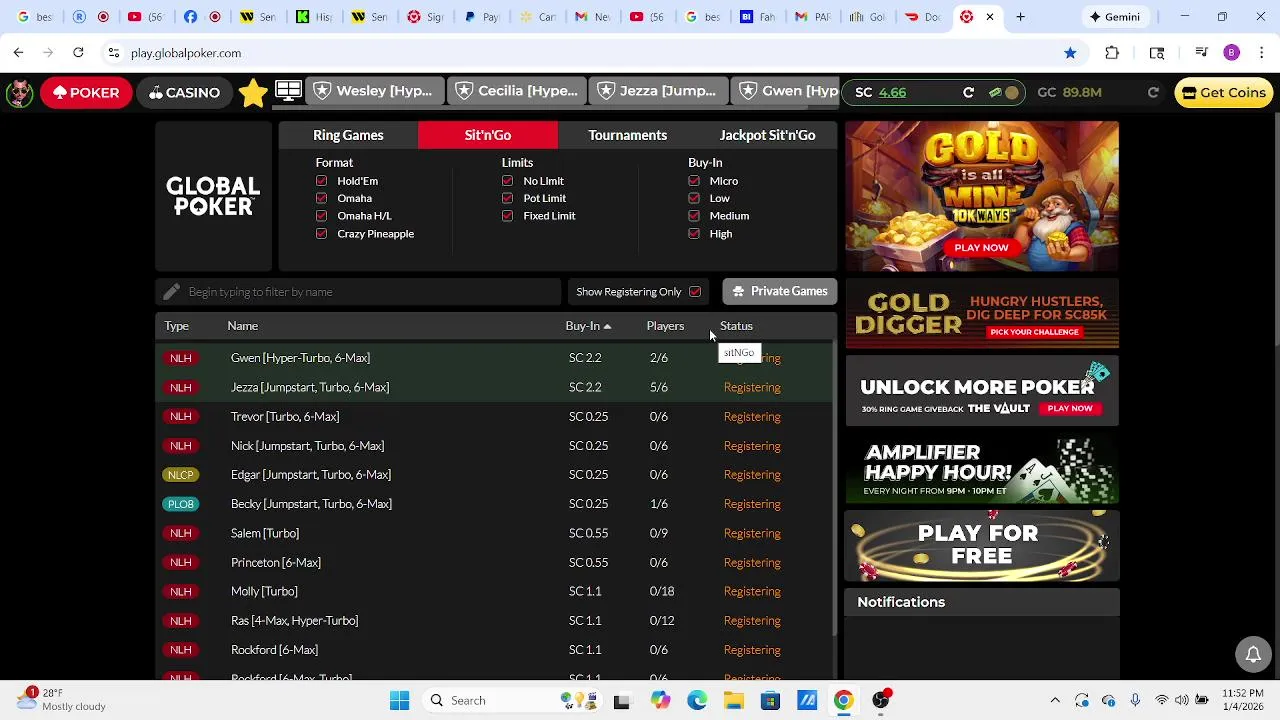The height and width of the screenshot is (720, 1280).
Task: Sort by Players column header
Action: (x=665, y=326)
